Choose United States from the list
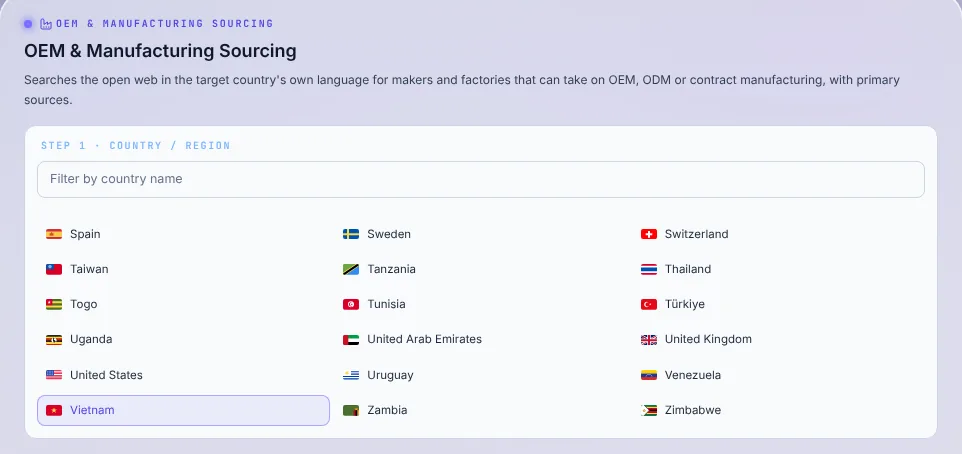Screen dimensions: 962x454 (183, 375)
